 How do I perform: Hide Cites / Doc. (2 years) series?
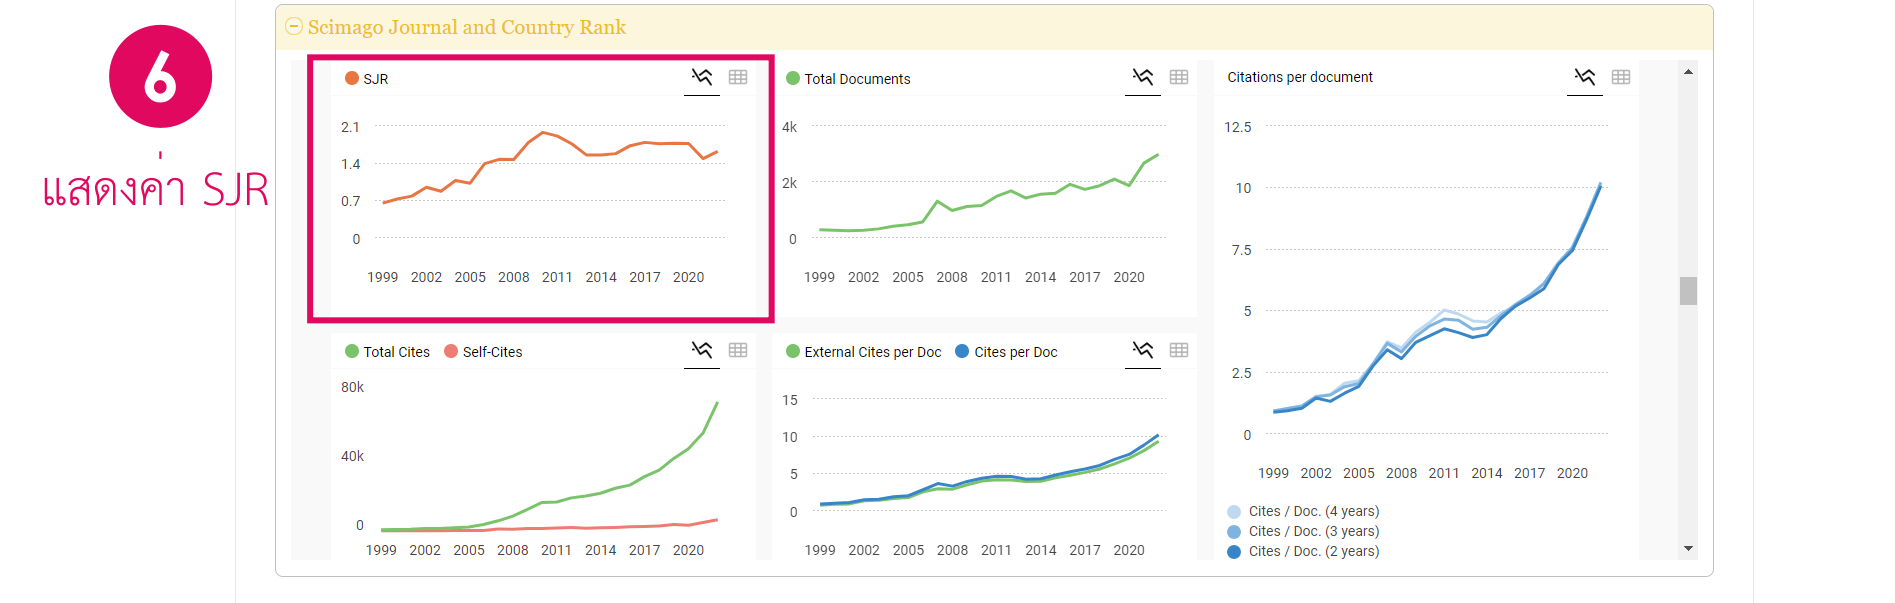click(x=1303, y=551)
